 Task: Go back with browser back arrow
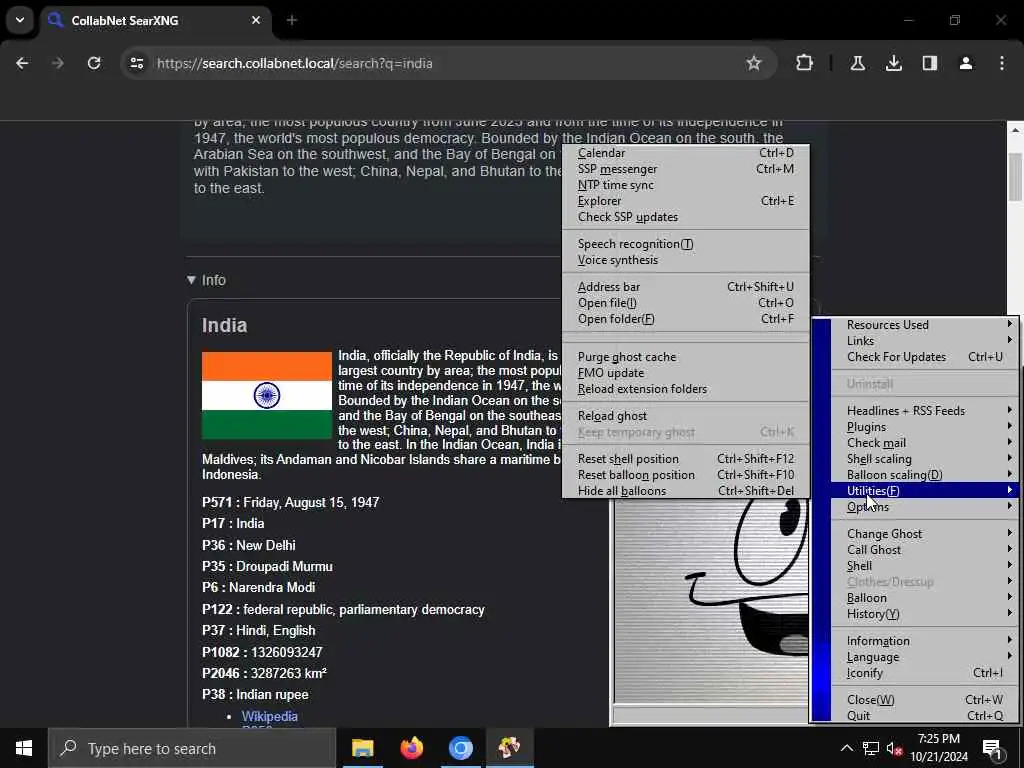coord(22,63)
